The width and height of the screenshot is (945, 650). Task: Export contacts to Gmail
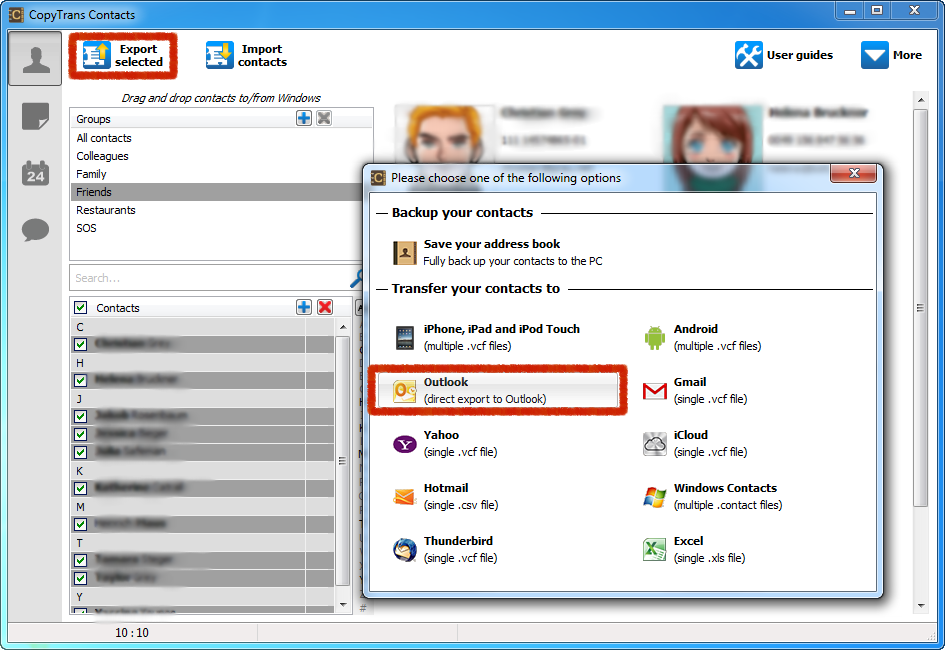point(695,390)
